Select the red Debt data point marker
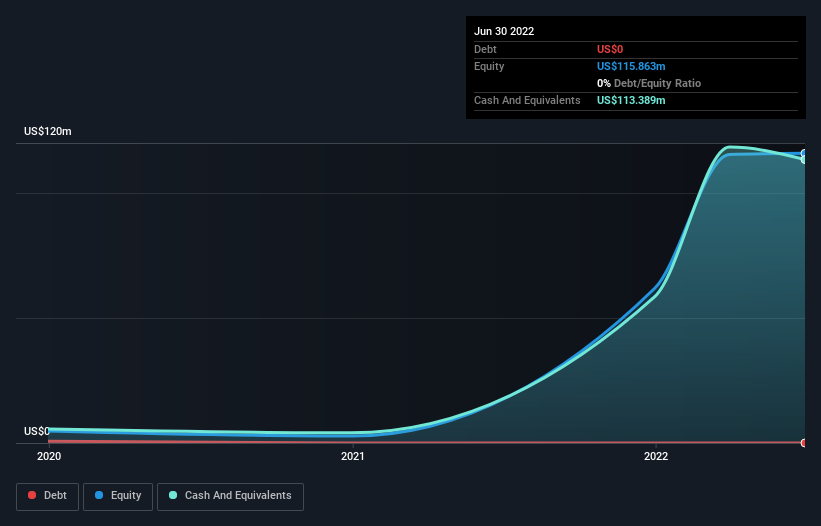This screenshot has height=526, width=821. pyautogui.click(x=804, y=443)
